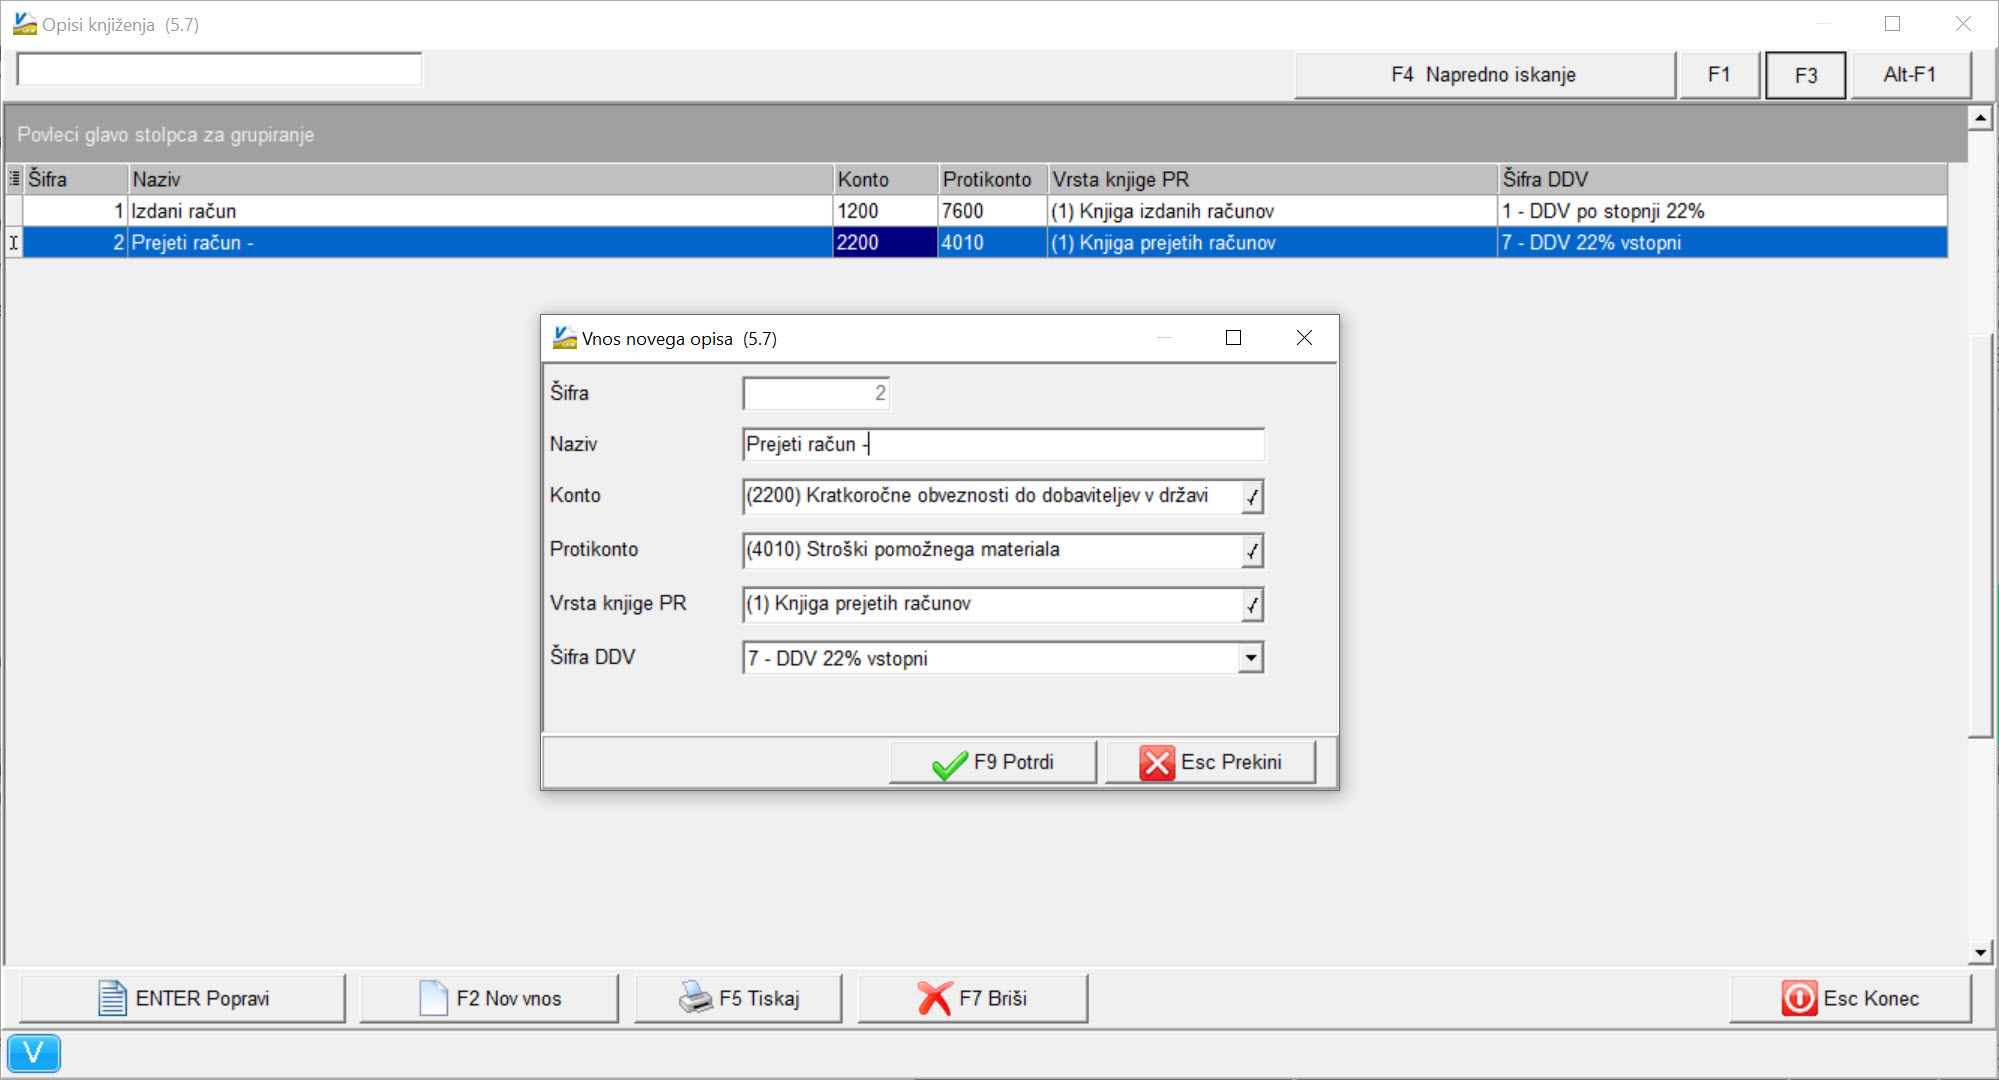
Task: Open F4 Napredno iskanje
Action: coord(1484,75)
